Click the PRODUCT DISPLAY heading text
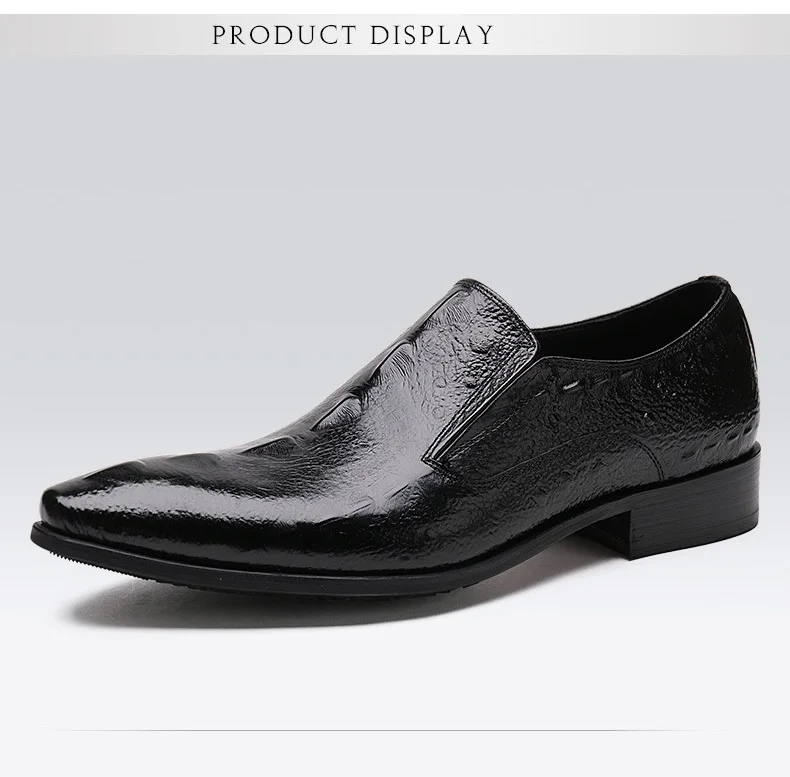The image size is (790, 777). [353, 35]
